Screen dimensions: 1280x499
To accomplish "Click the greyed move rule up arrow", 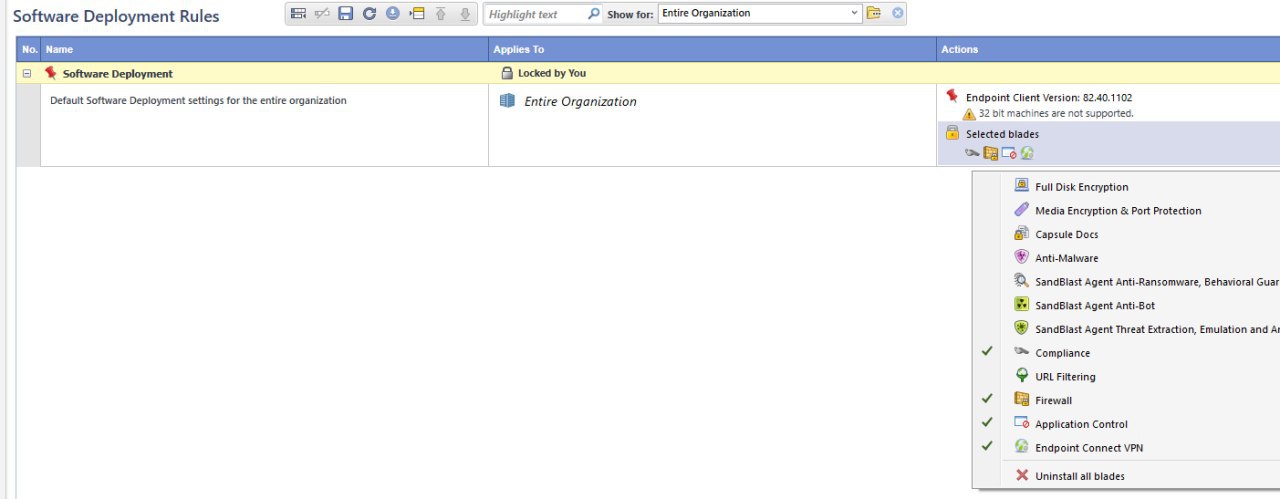I will point(440,14).
